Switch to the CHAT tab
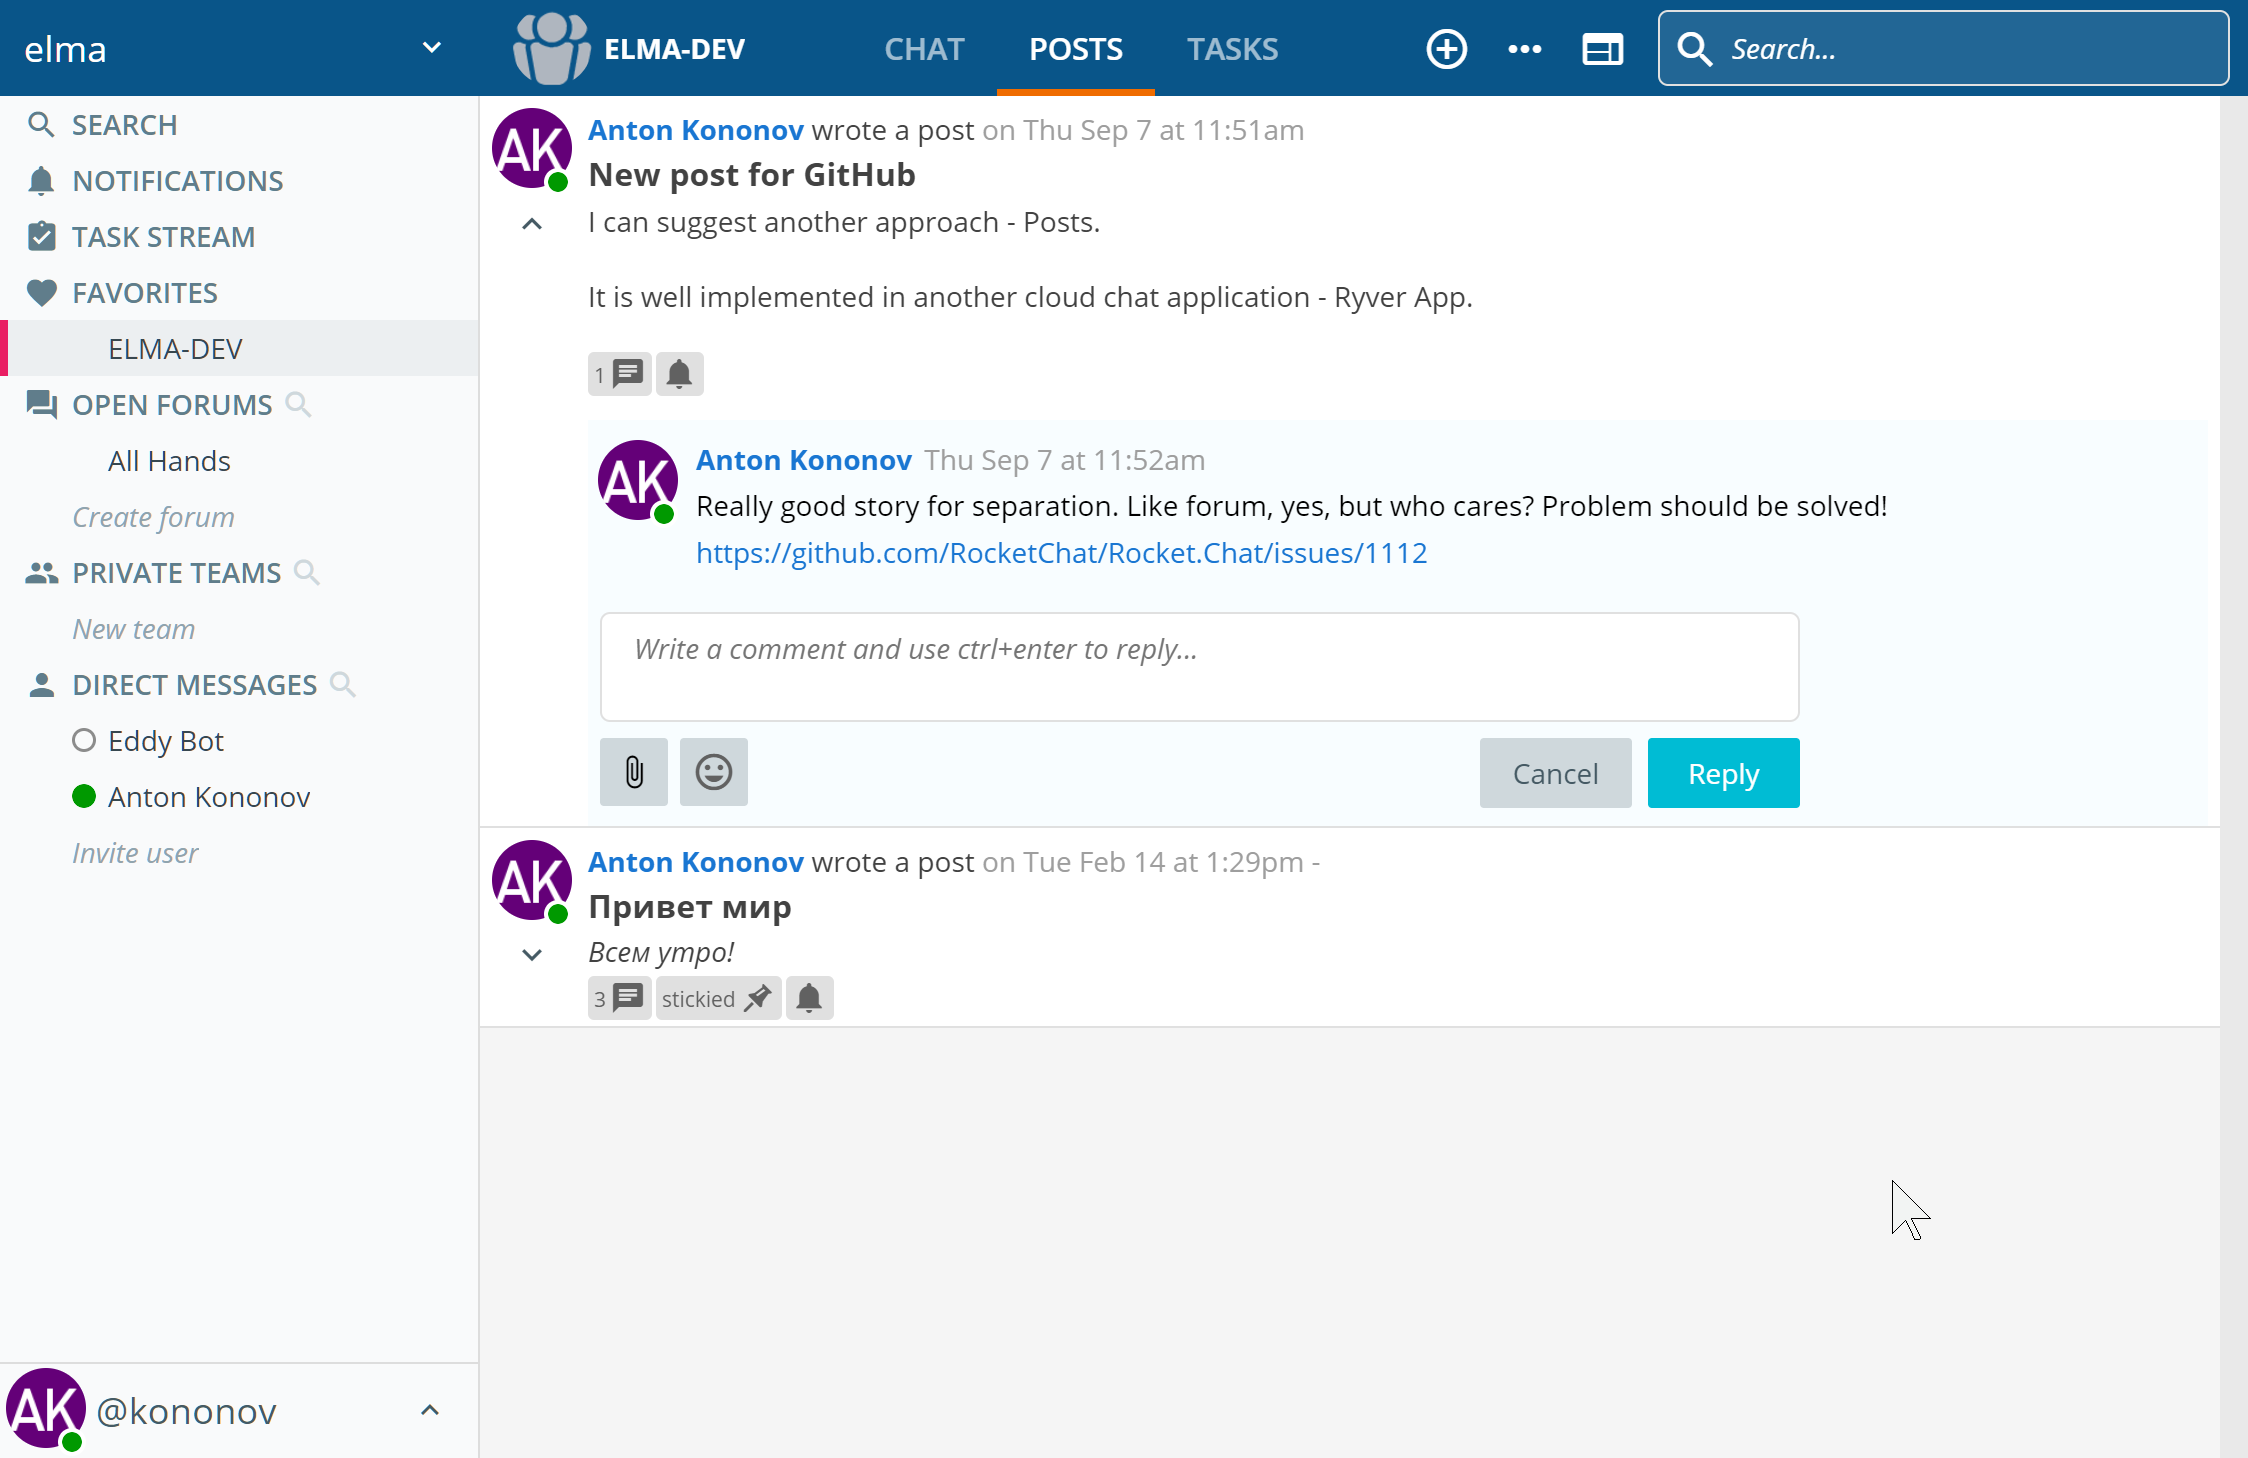This screenshot has width=2248, height=1458. click(924, 49)
